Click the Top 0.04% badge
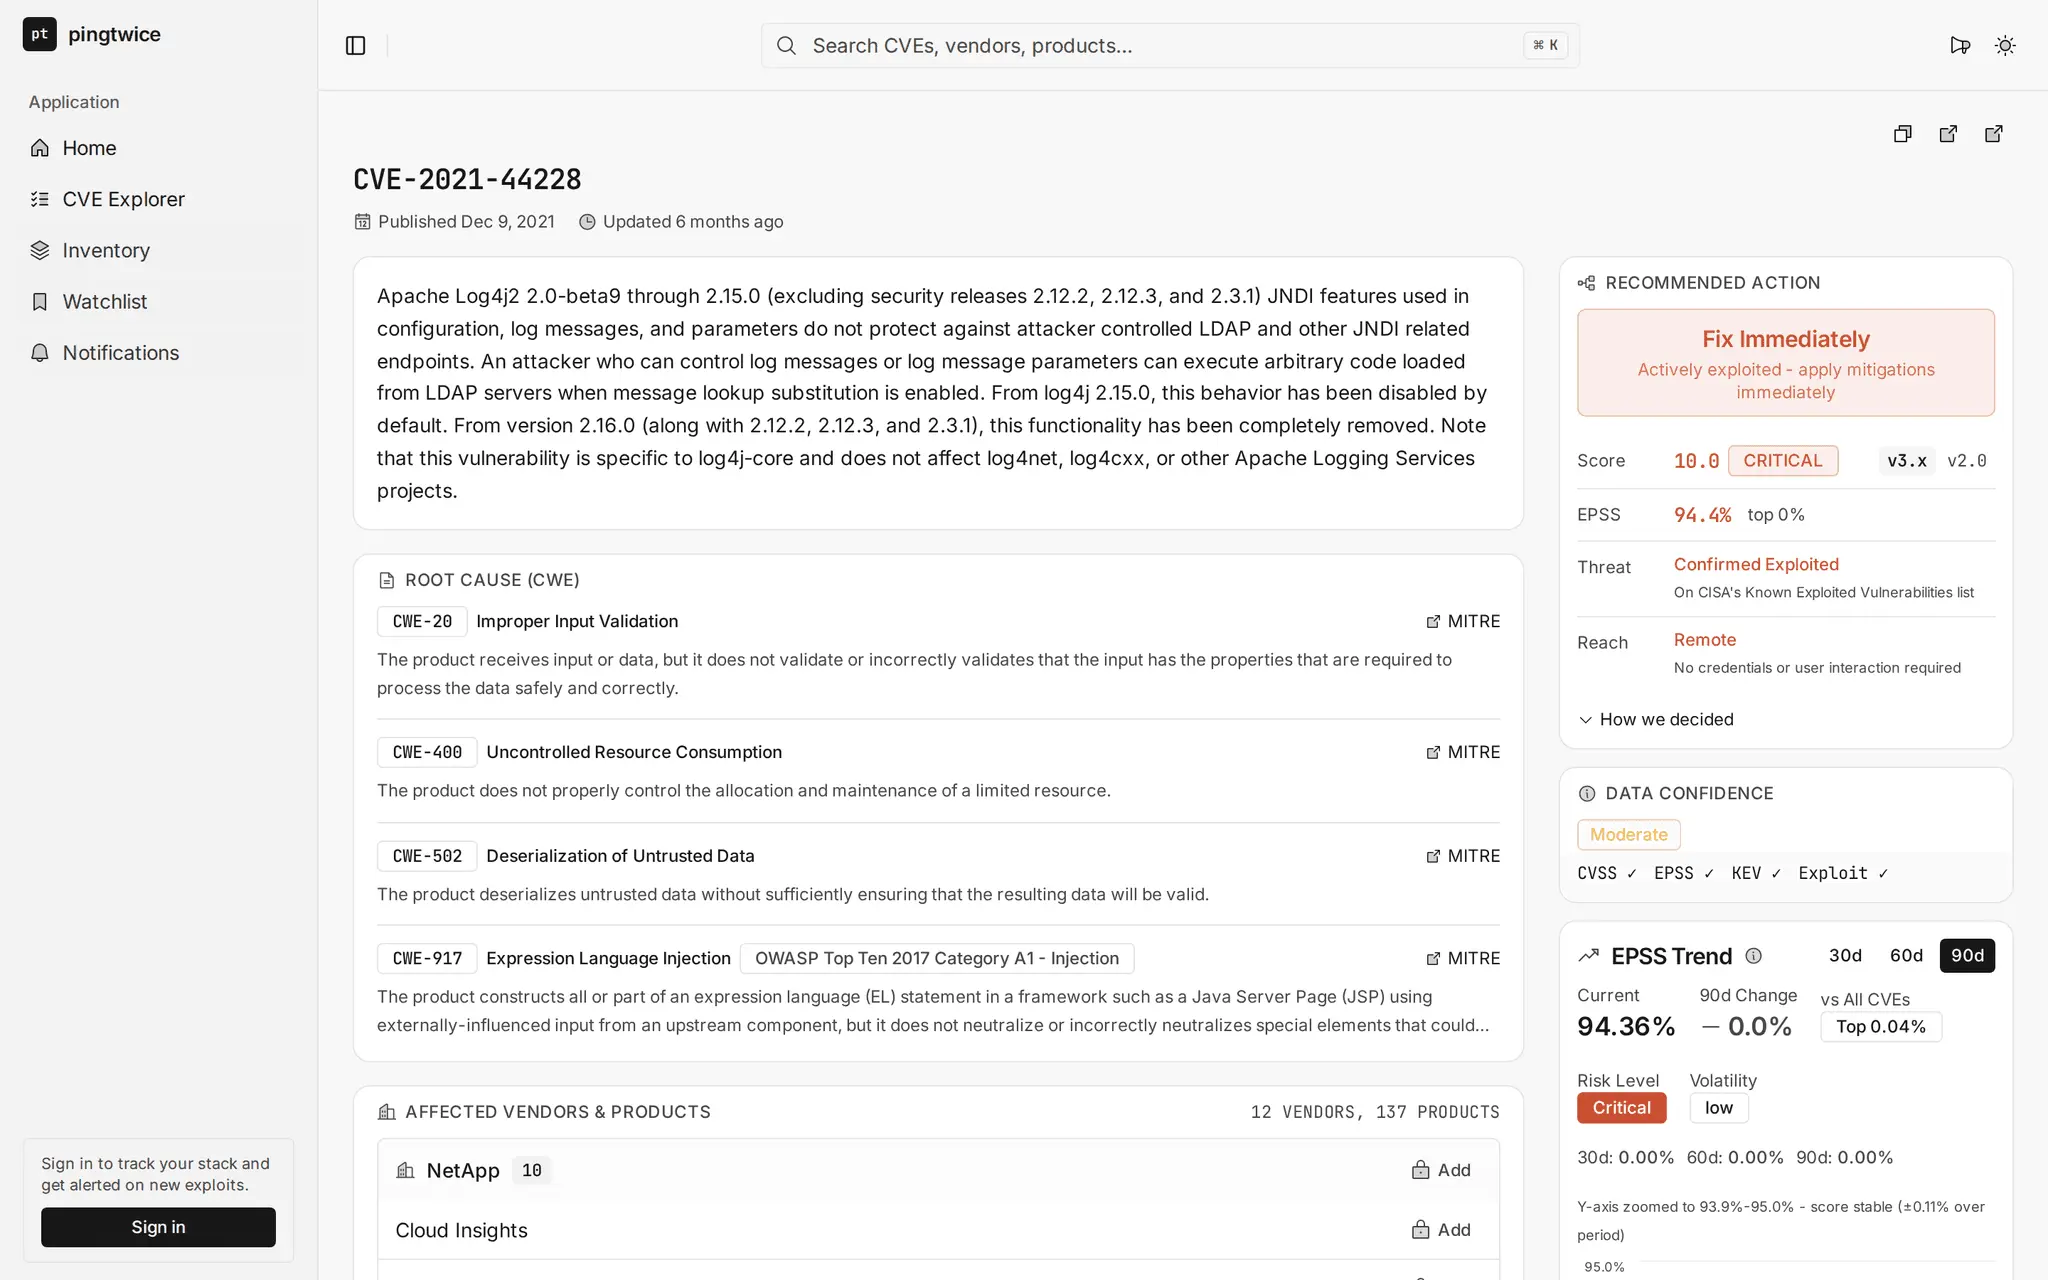This screenshot has width=2048, height=1280. click(x=1881, y=1027)
